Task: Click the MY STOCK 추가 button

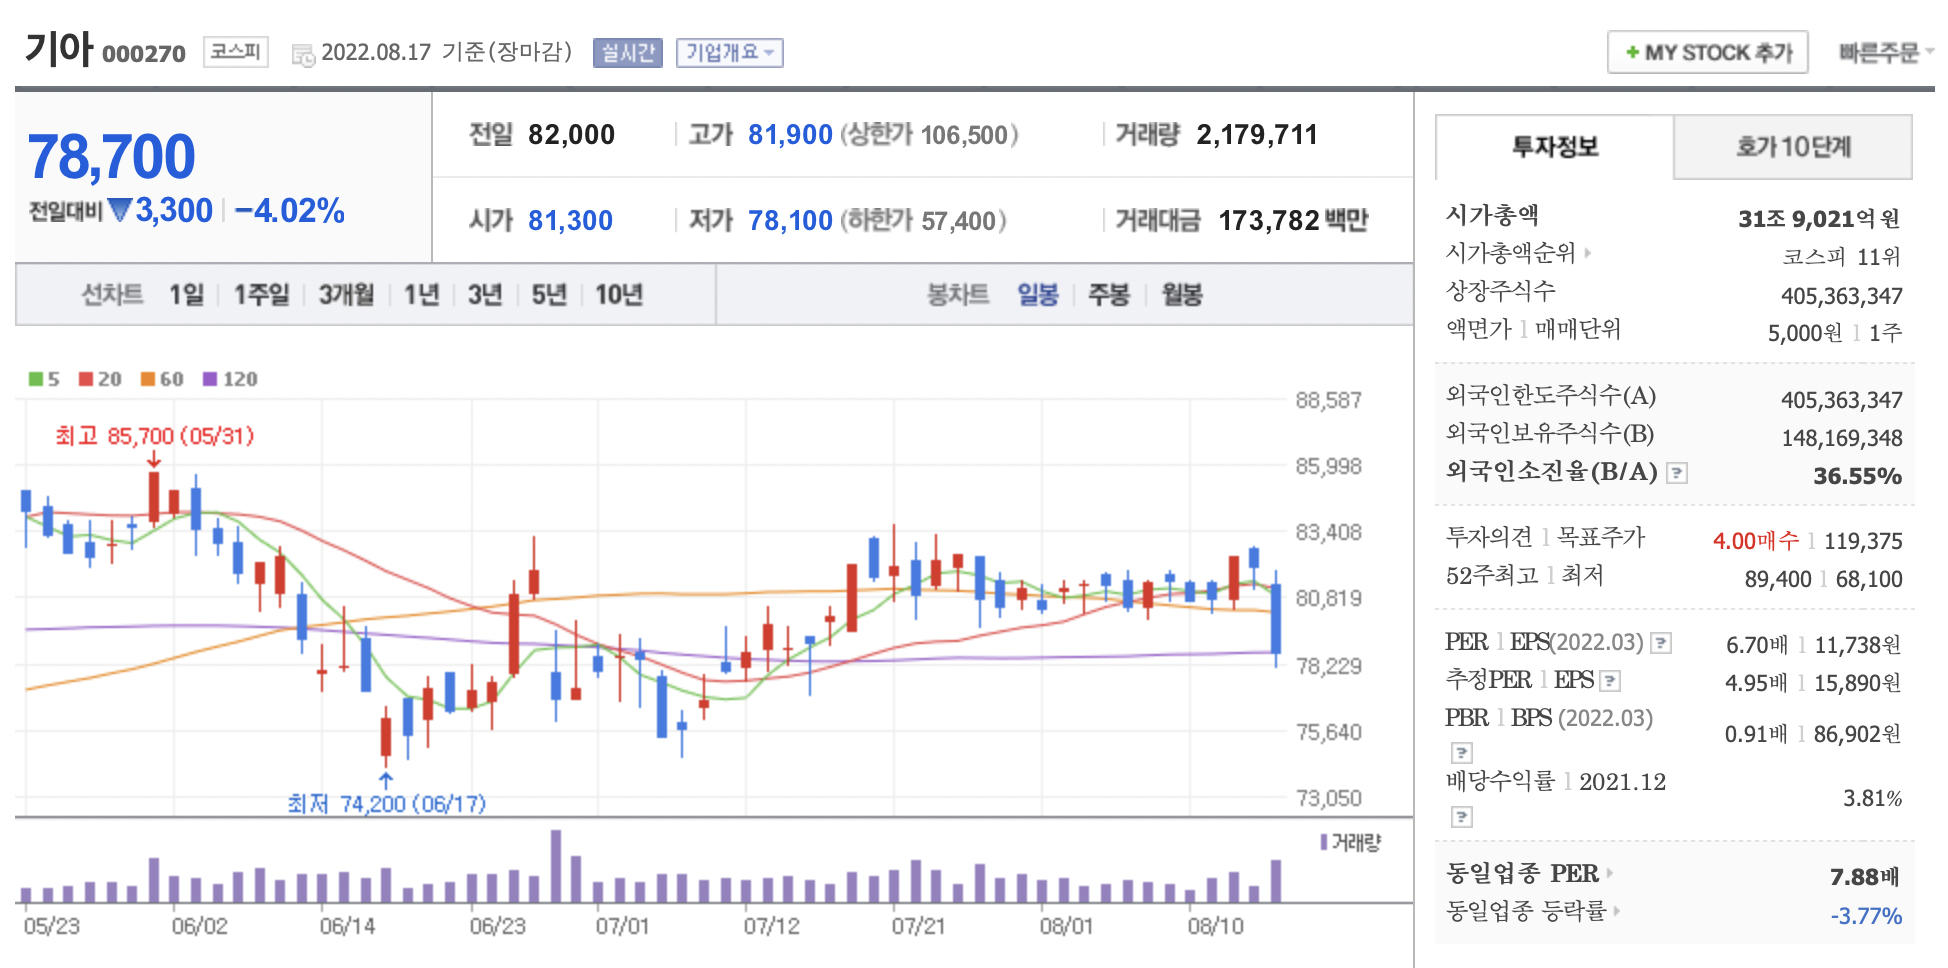Action: (1708, 52)
